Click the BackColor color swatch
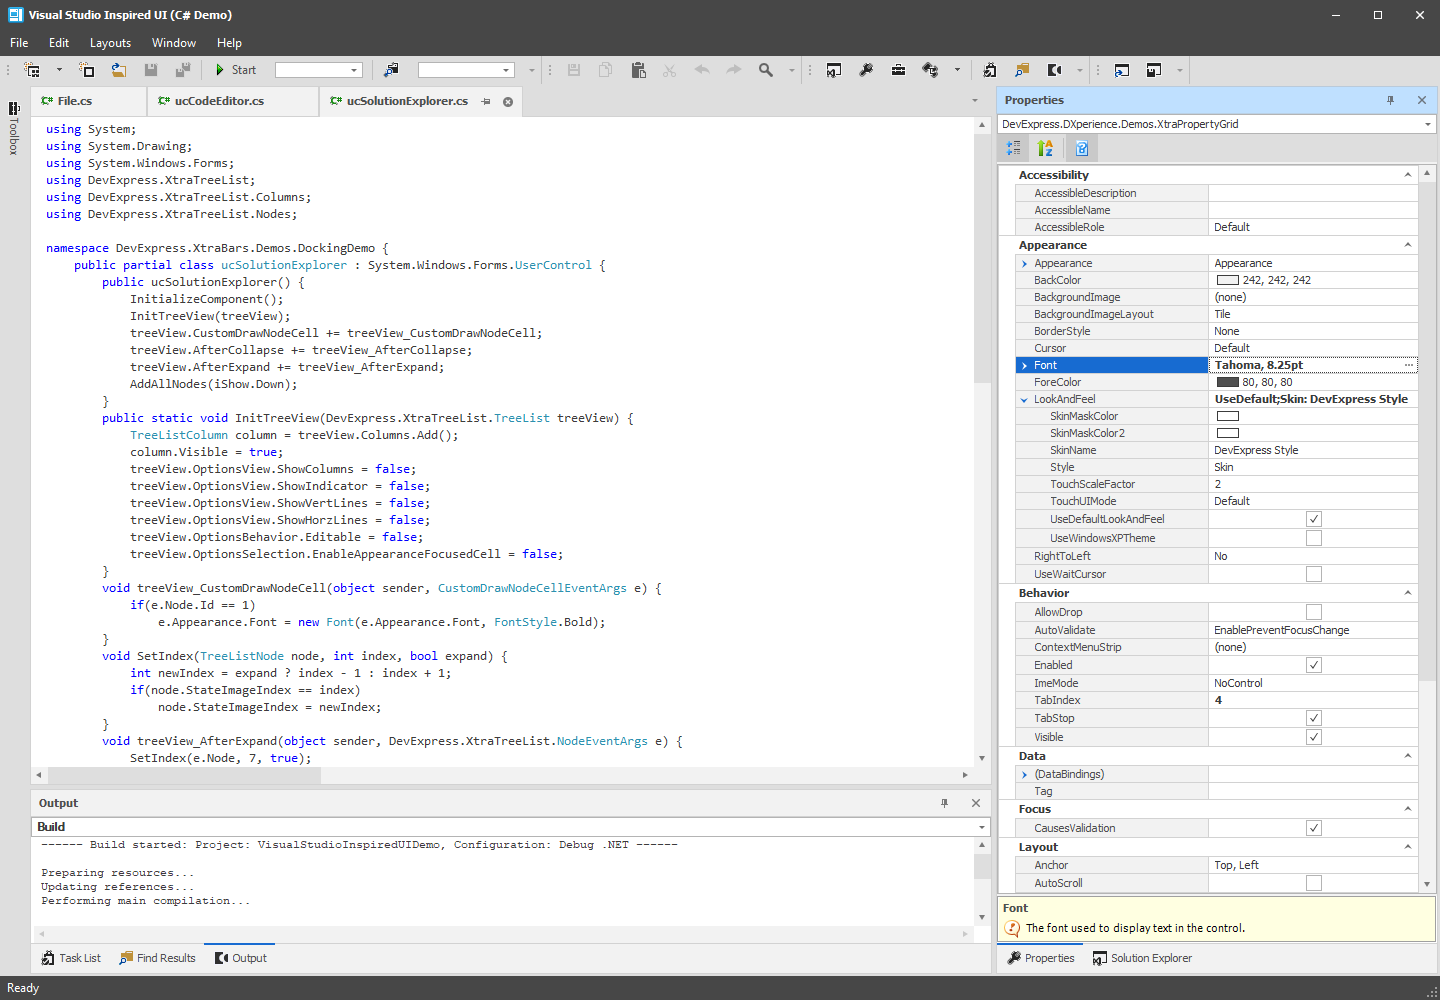The width and height of the screenshot is (1440, 1000). (x=1227, y=281)
